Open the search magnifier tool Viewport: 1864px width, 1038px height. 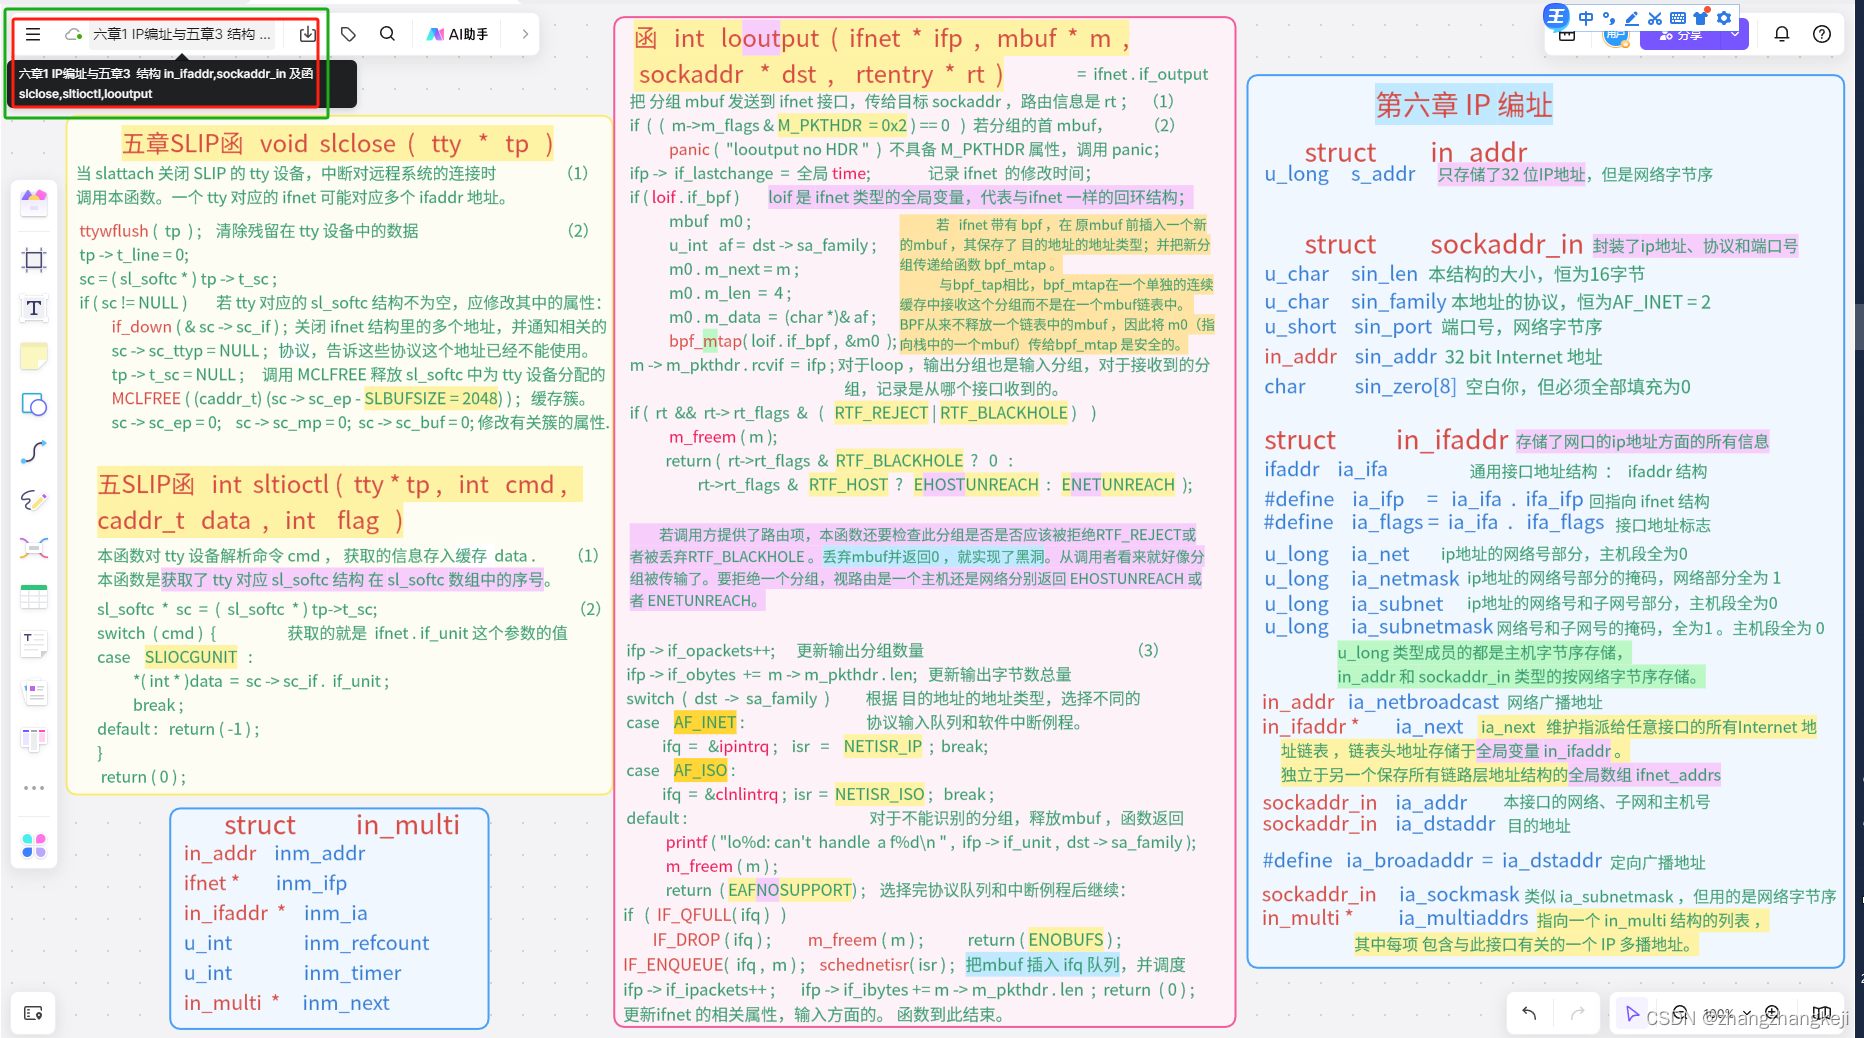coord(387,34)
